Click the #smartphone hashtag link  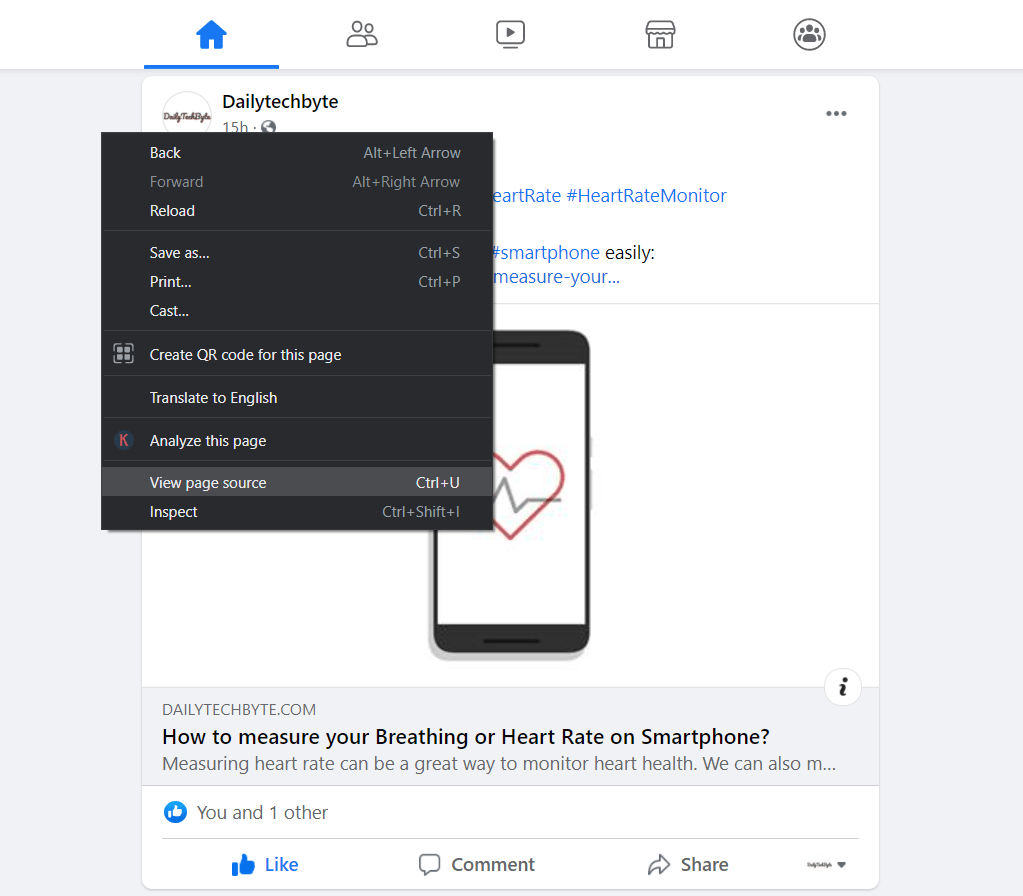544,252
